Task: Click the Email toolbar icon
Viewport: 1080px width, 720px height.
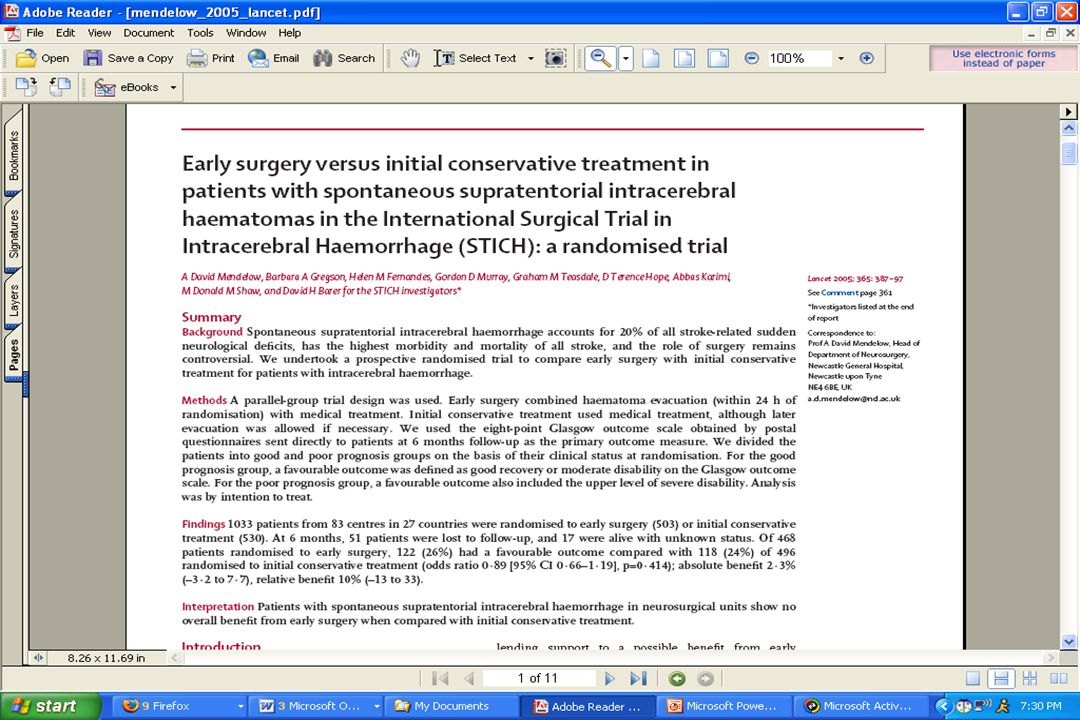Action: pos(258,59)
